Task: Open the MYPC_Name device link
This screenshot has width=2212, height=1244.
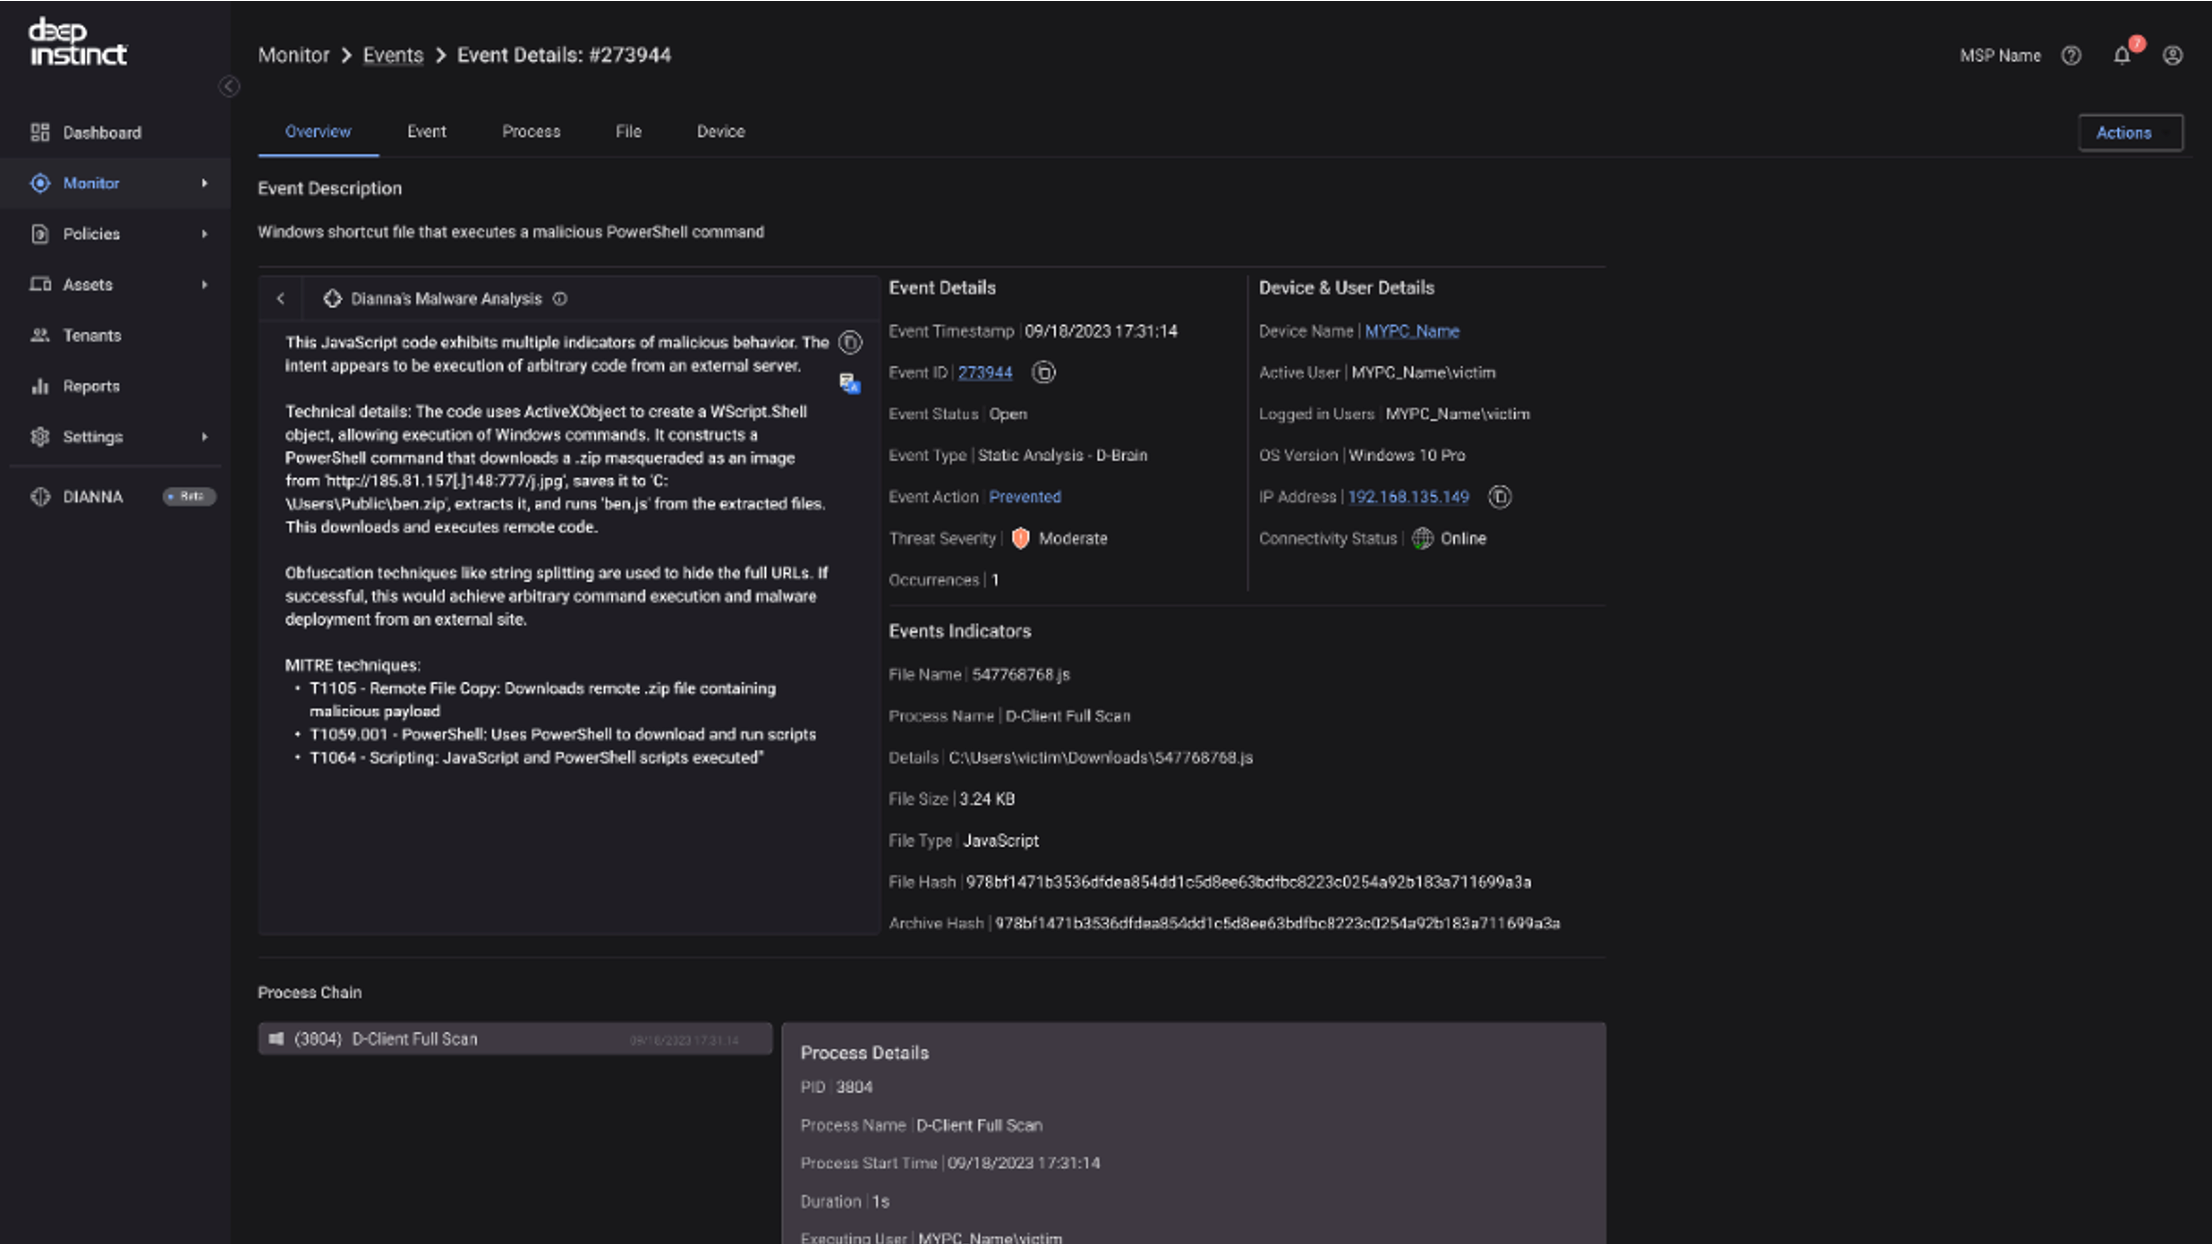Action: coord(1412,331)
